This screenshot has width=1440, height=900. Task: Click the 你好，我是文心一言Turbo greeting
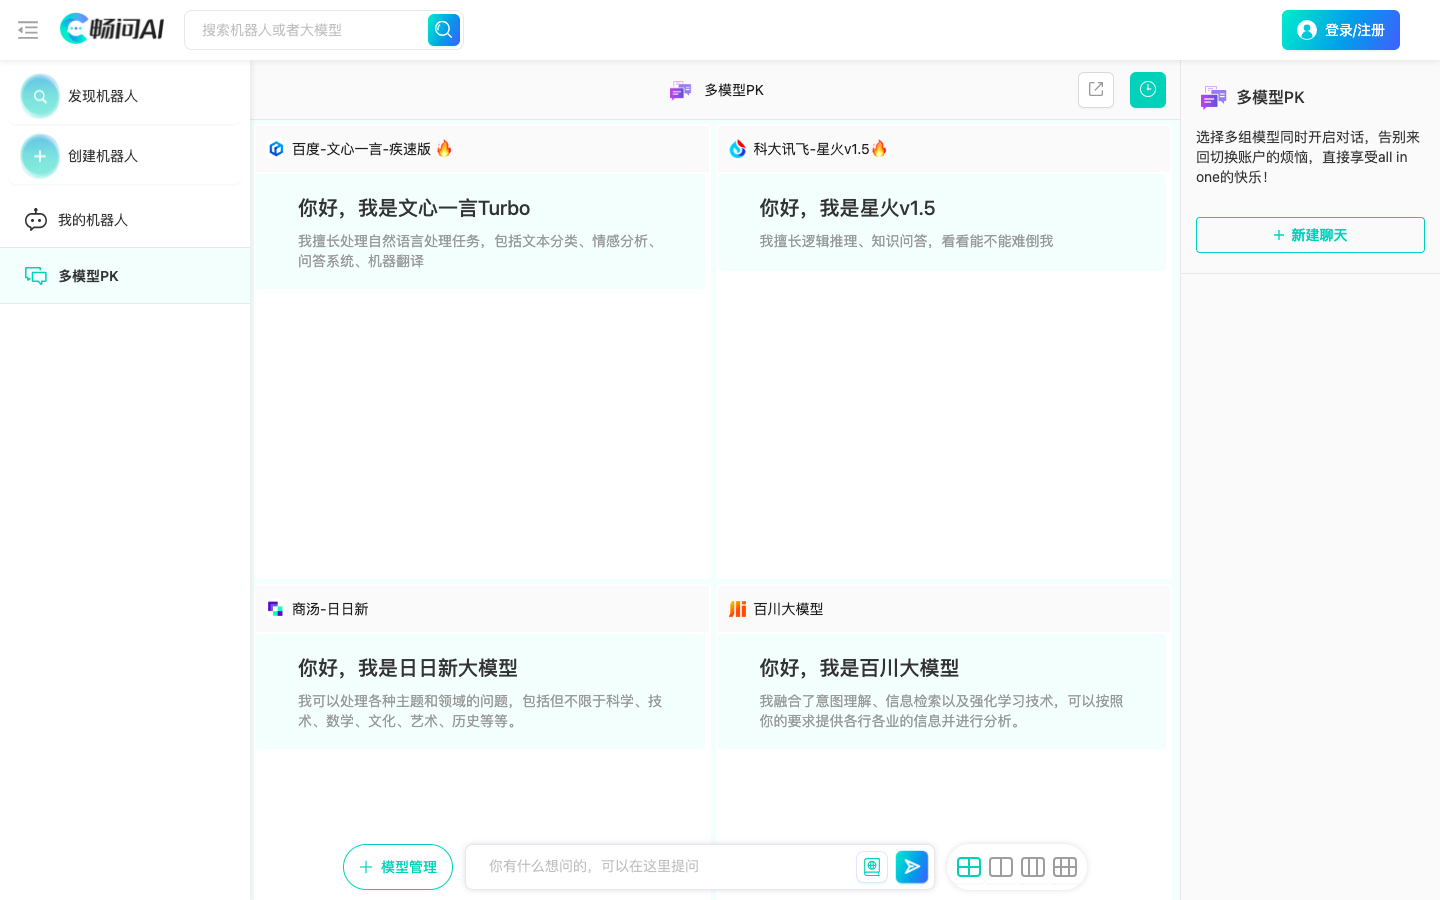coord(414,208)
